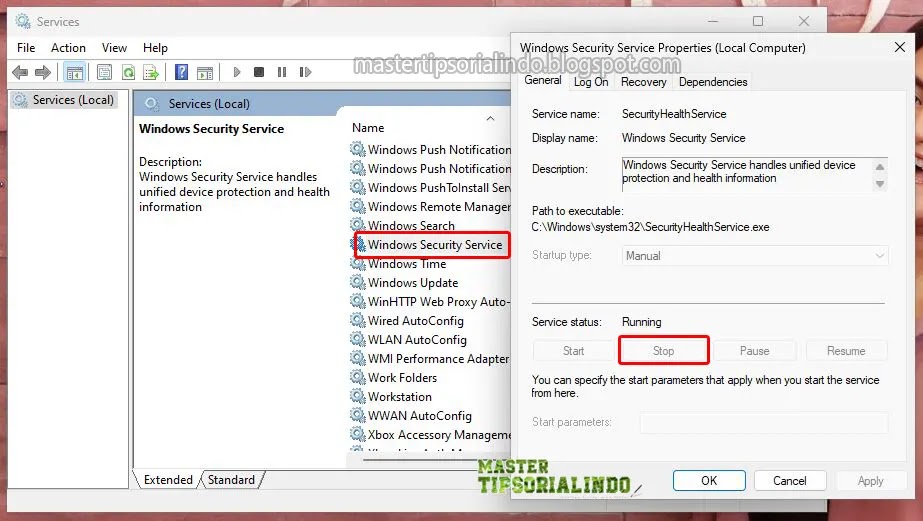Sort services by the Name column header
This screenshot has height=521, width=923.
coord(368,128)
